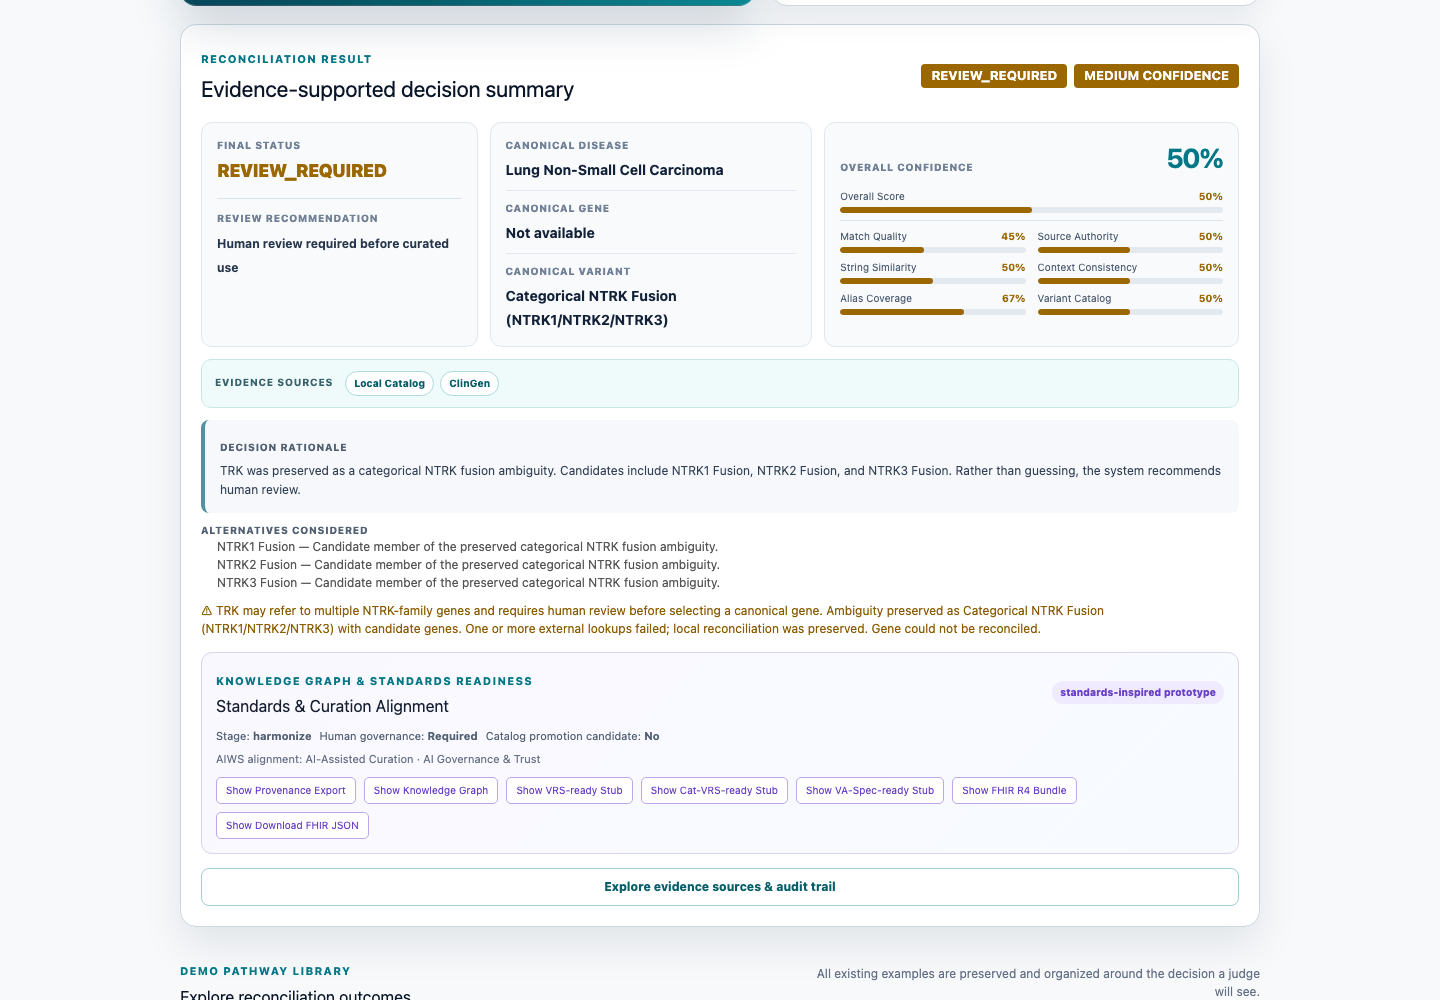Click the REVIEW_REQUIRED header badge
The width and height of the screenshot is (1440, 1000).
[994, 76]
